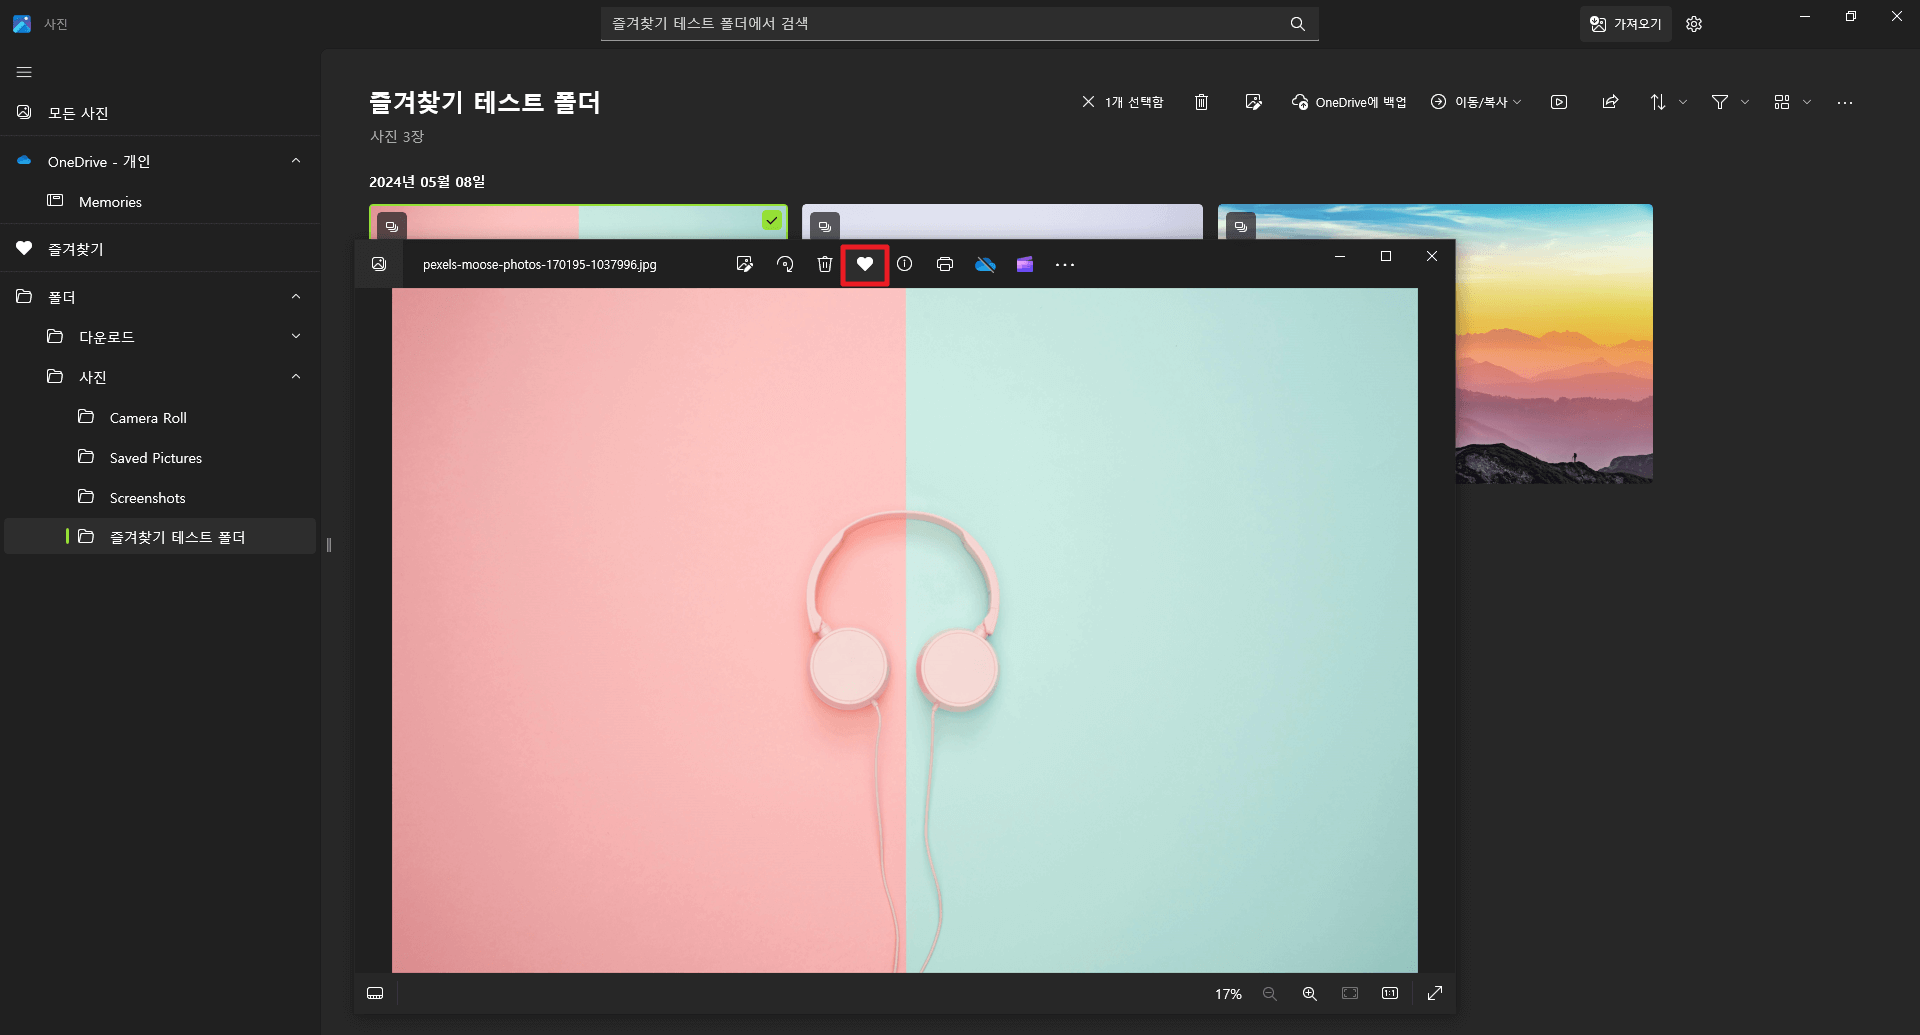Screen dimensions: 1920x1035
Task: Click the search magnifier icon
Action: 1298,24
